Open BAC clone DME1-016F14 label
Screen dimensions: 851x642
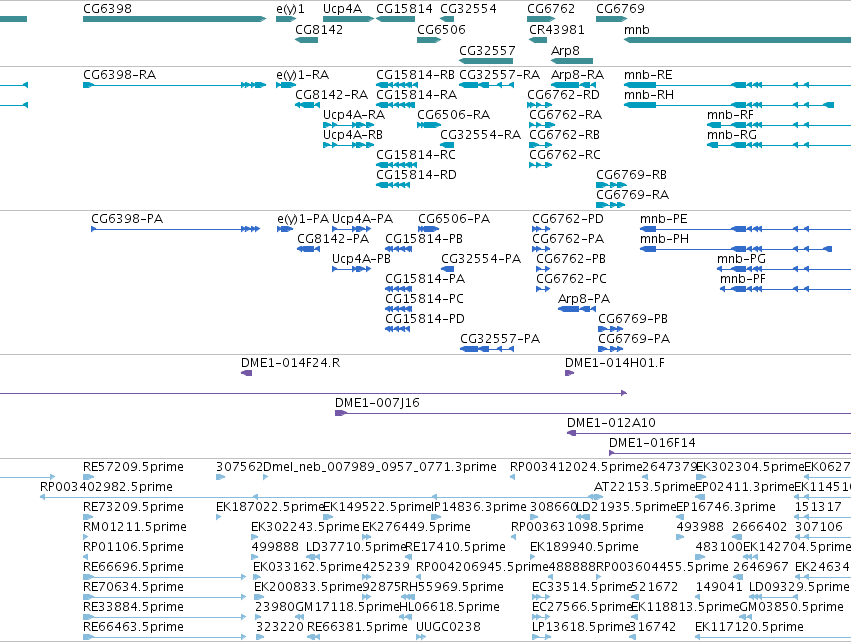[x=652, y=443]
